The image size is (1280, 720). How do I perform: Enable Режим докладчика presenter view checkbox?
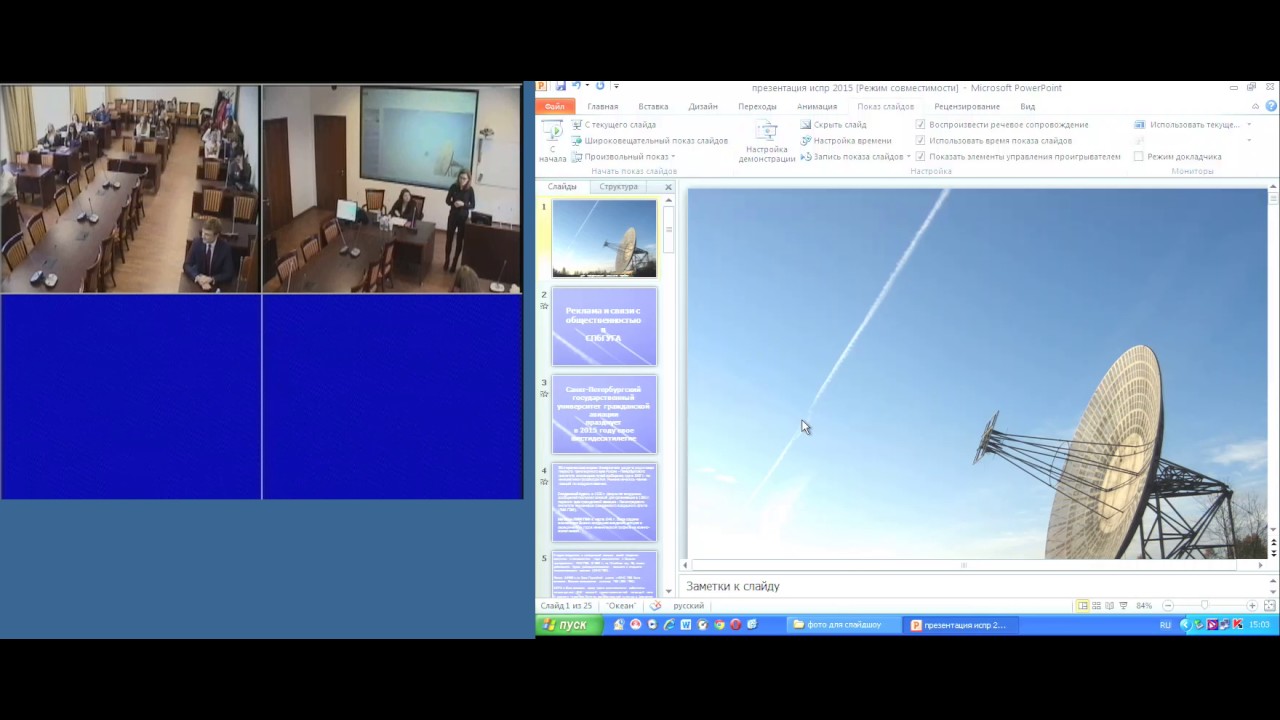(x=1139, y=157)
